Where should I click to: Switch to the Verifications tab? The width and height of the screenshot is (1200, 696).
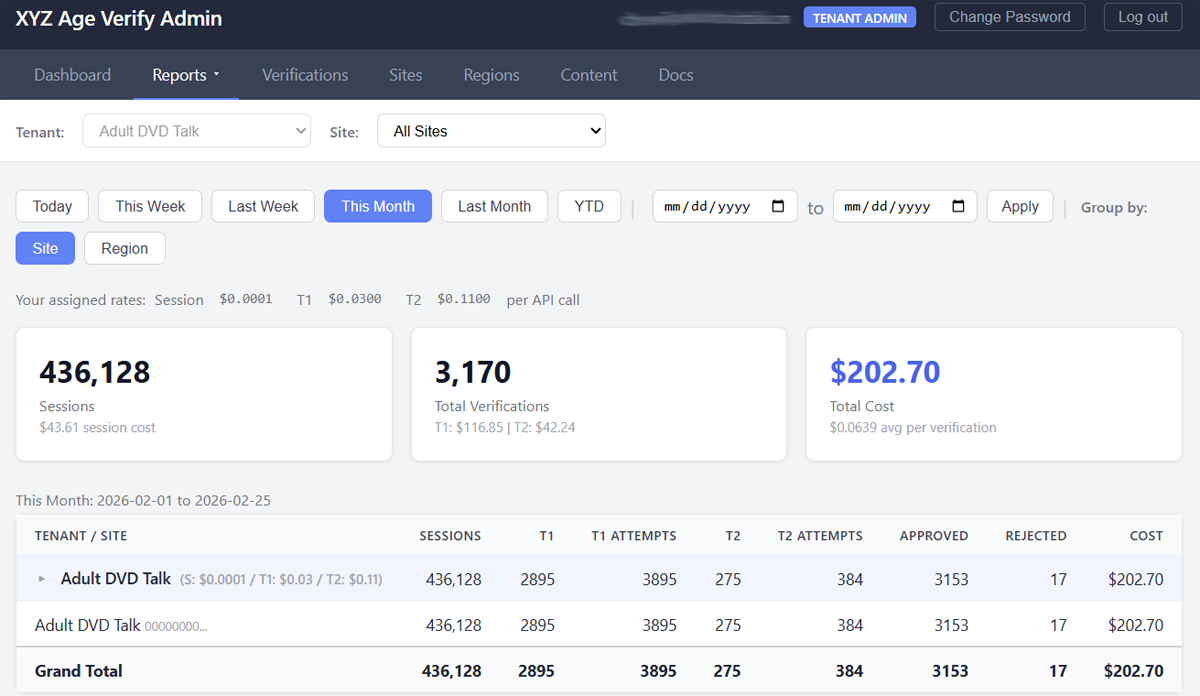(305, 75)
